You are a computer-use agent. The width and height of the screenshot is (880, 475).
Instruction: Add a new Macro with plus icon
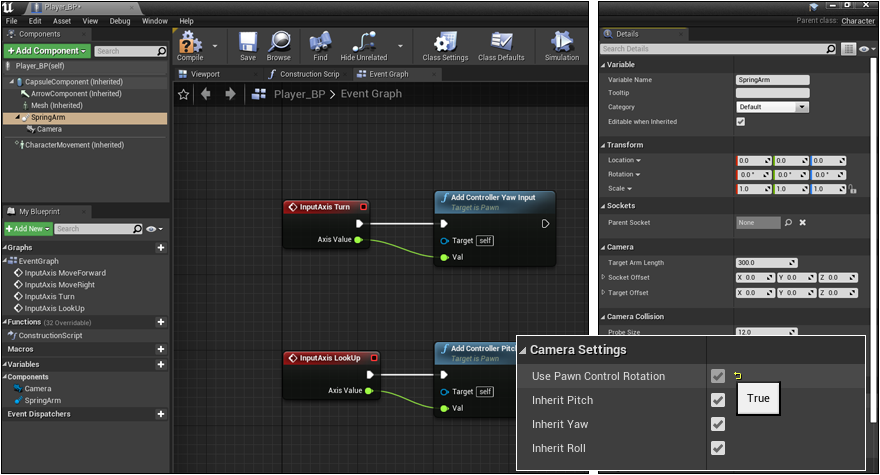click(161, 349)
